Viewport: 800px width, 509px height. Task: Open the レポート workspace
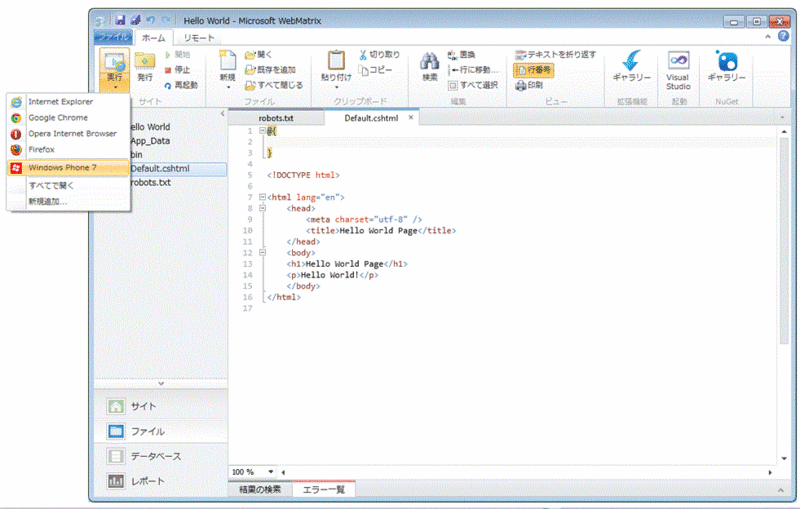160,481
